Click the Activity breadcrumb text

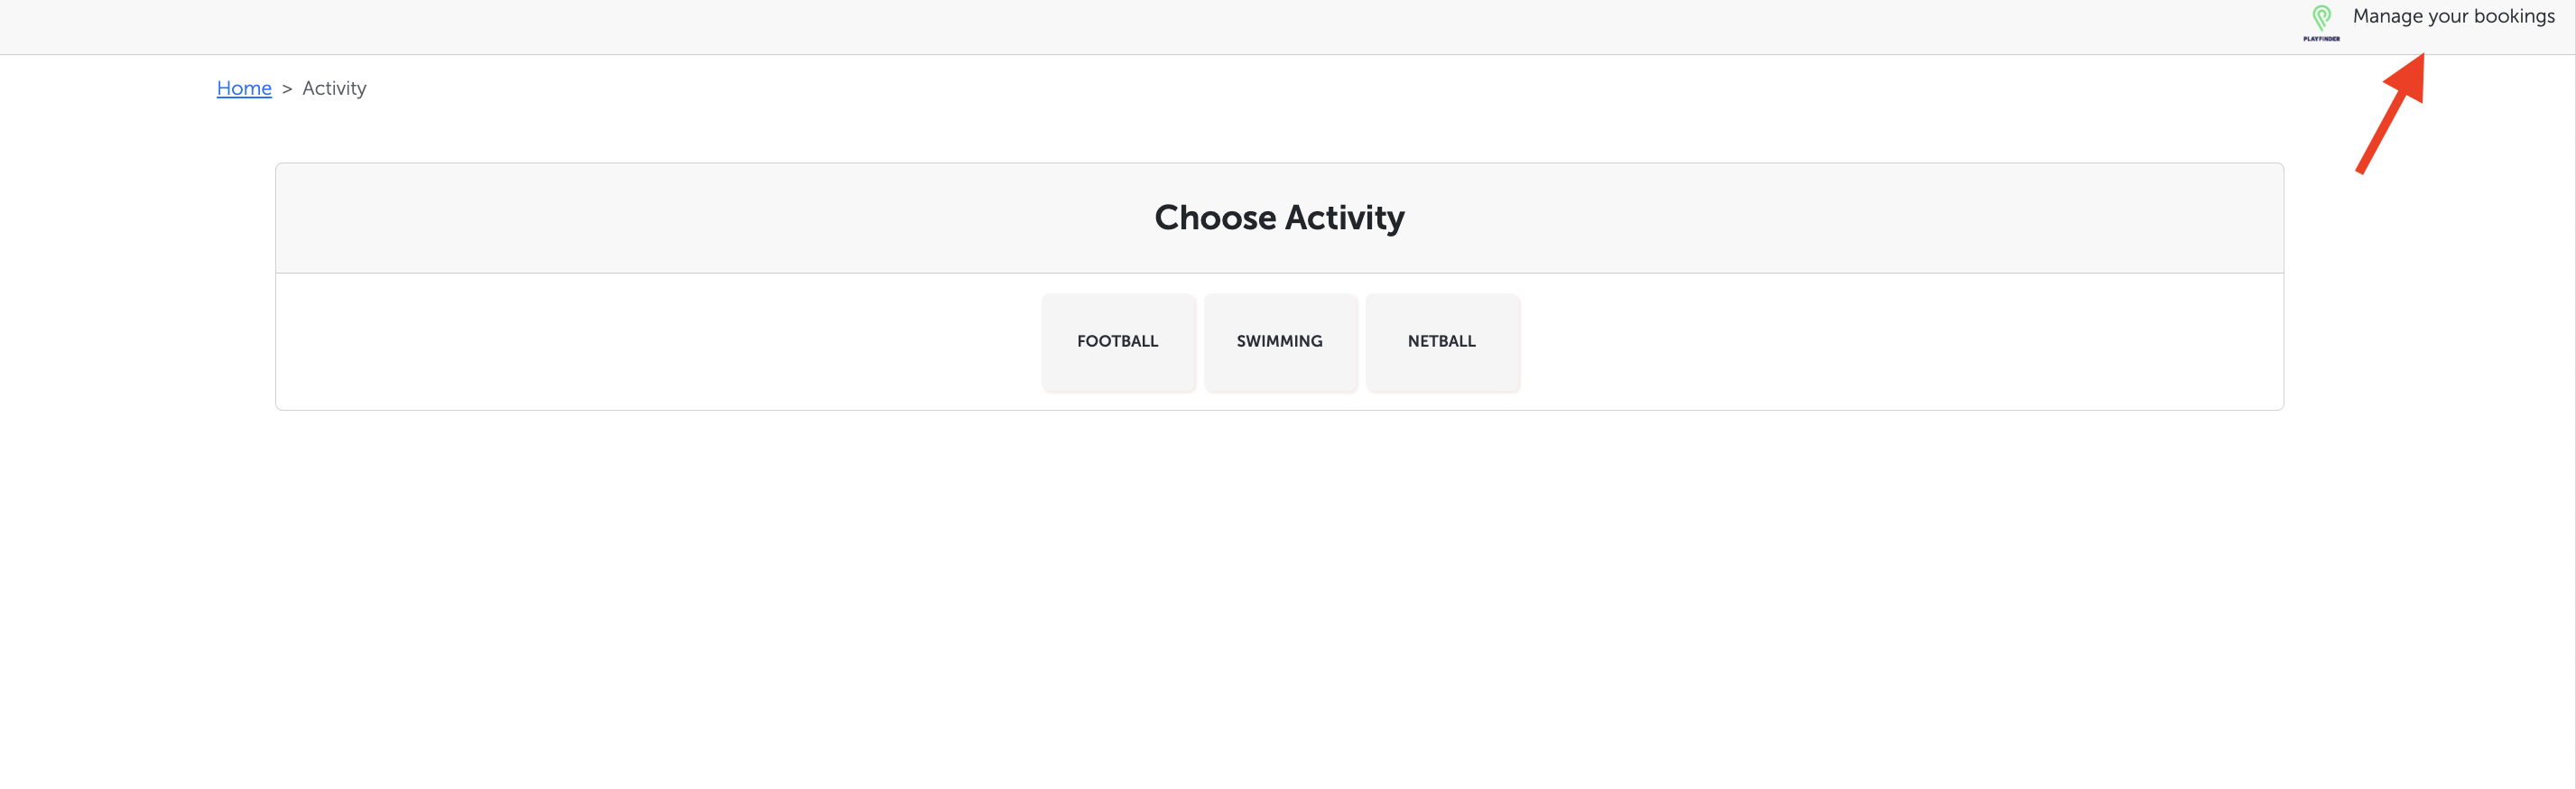coord(334,88)
